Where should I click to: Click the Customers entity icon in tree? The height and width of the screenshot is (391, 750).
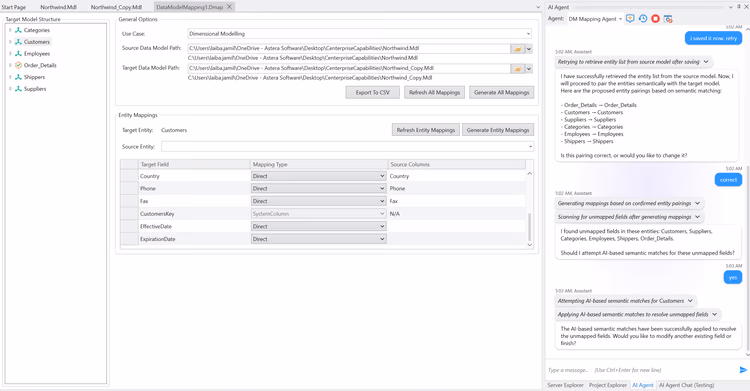pos(18,42)
